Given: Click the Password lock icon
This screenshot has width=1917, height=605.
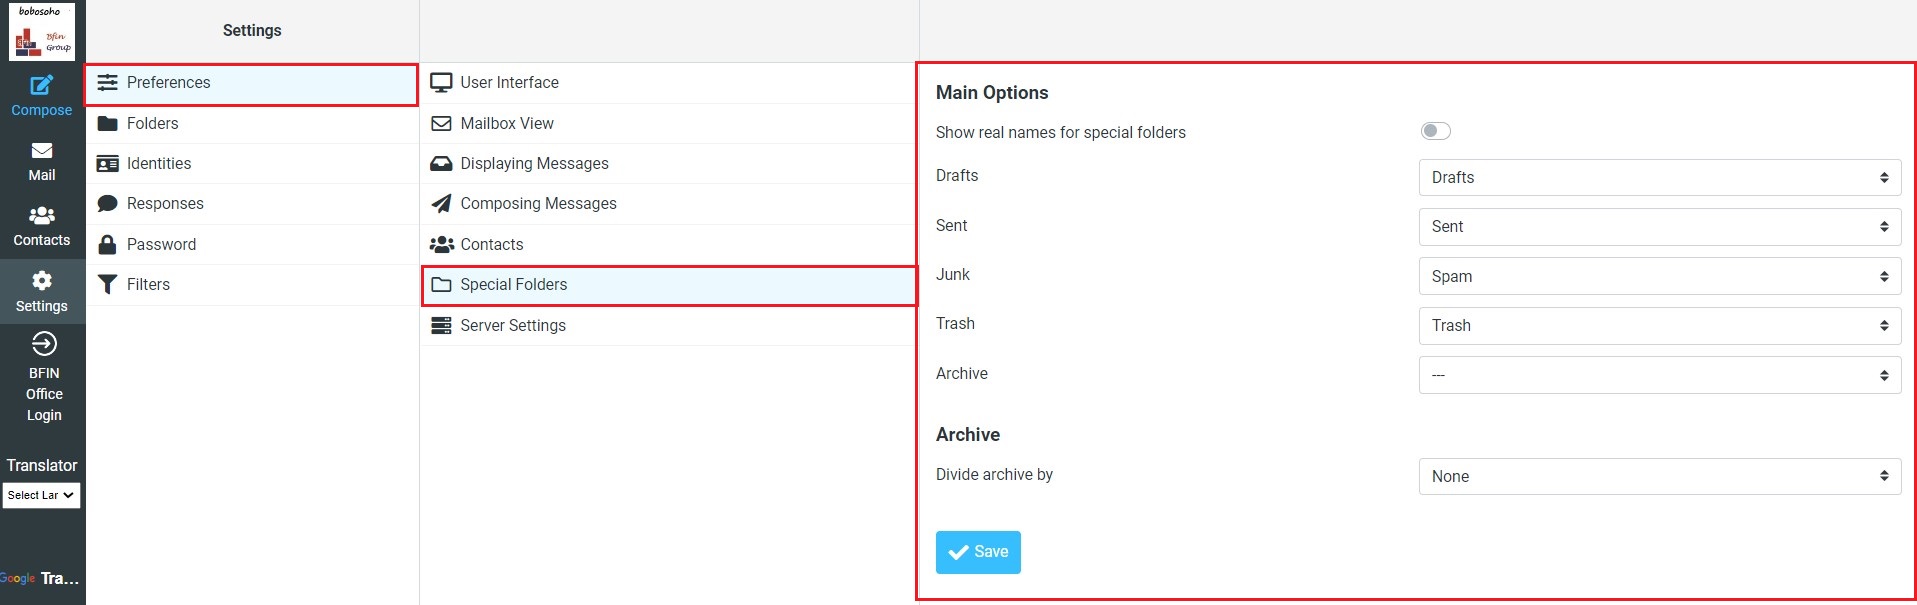Looking at the screenshot, I should tap(107, 244).
